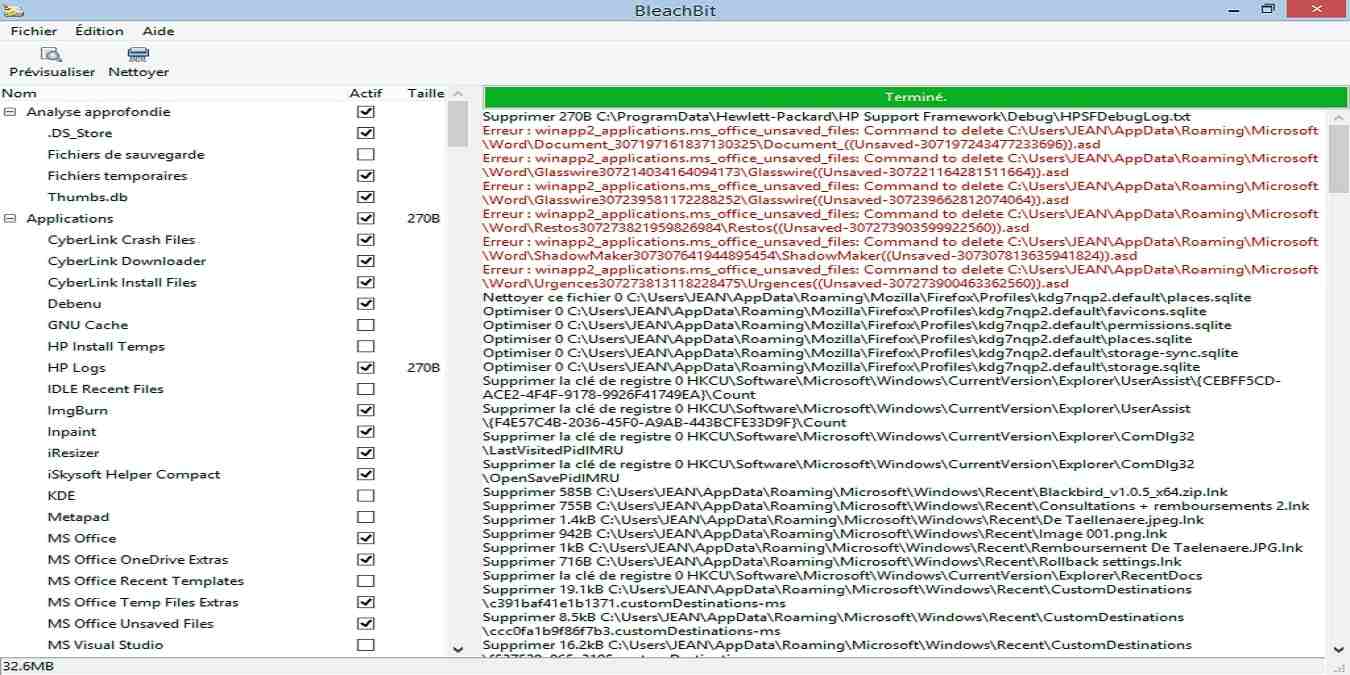Click the green Terminé progress bar

coord(913,96)
